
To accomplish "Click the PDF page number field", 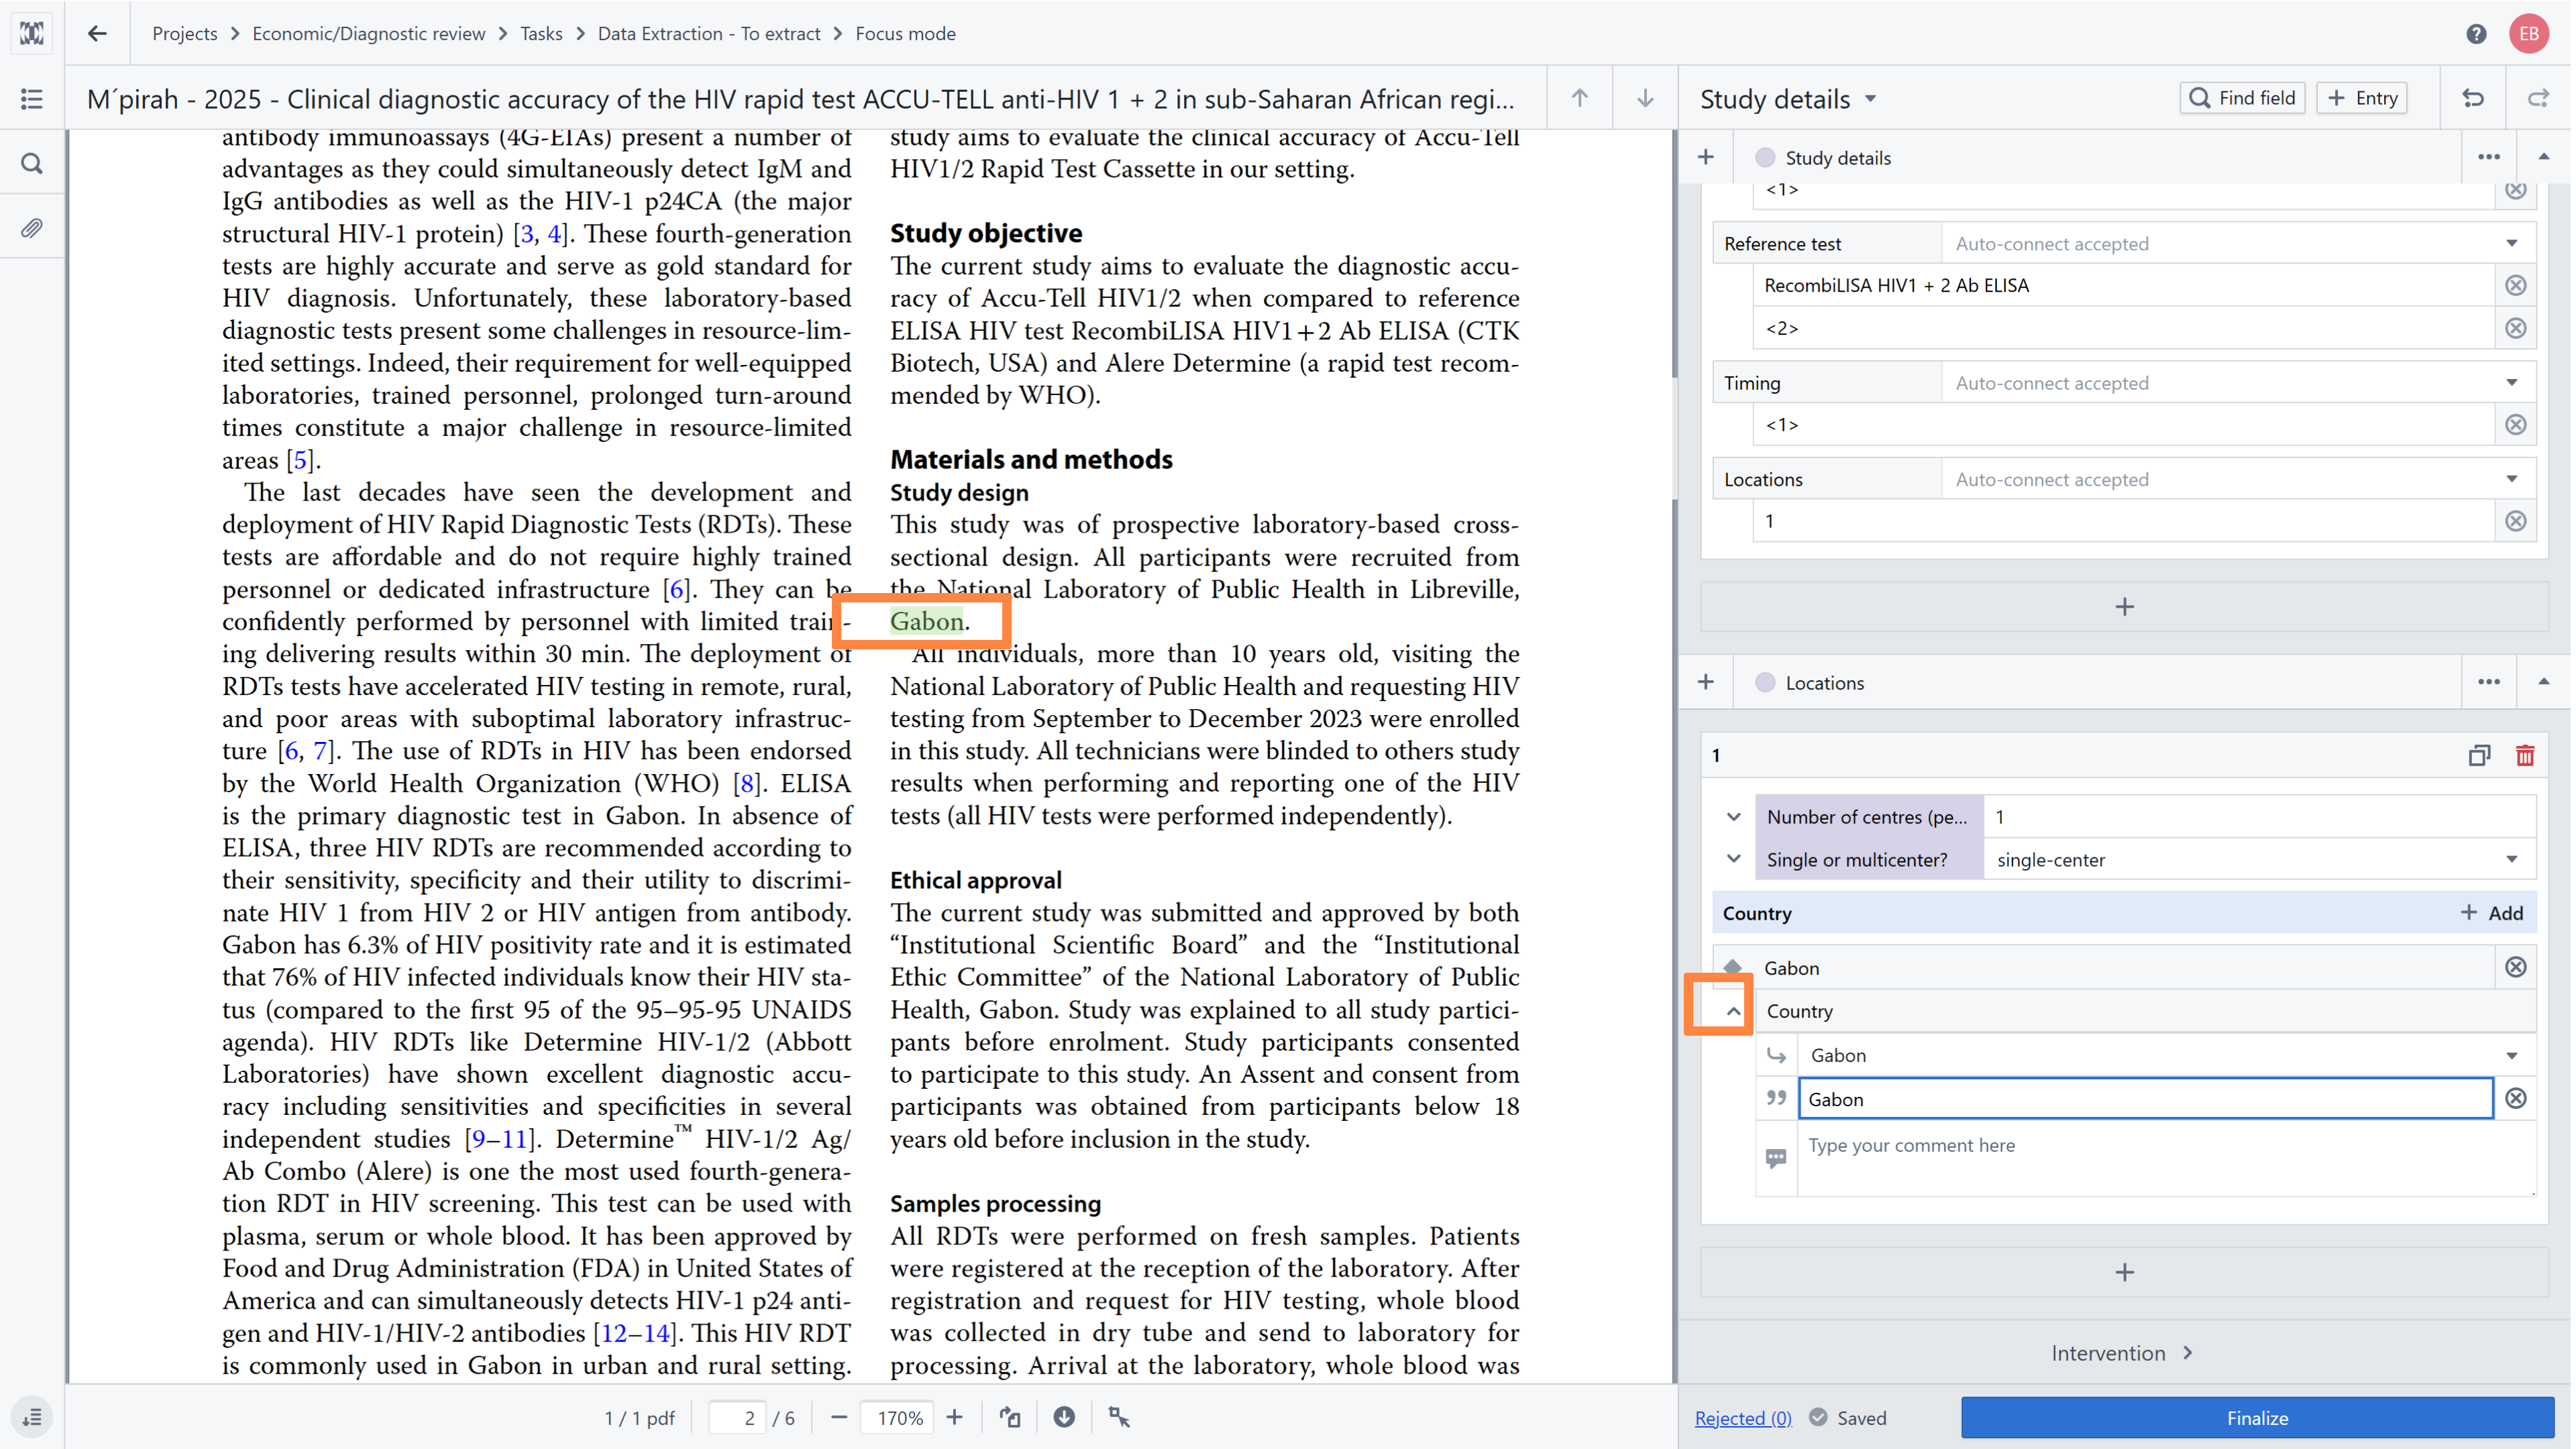I will [737, 1417].
